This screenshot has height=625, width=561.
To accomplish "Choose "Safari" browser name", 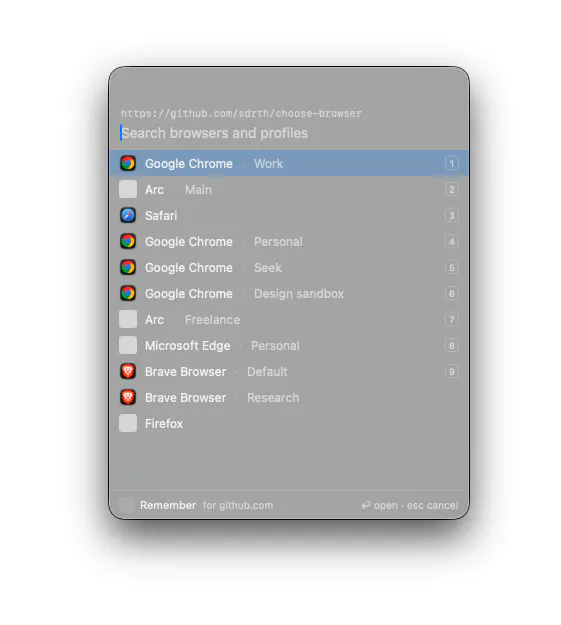I will coord(161,216).
